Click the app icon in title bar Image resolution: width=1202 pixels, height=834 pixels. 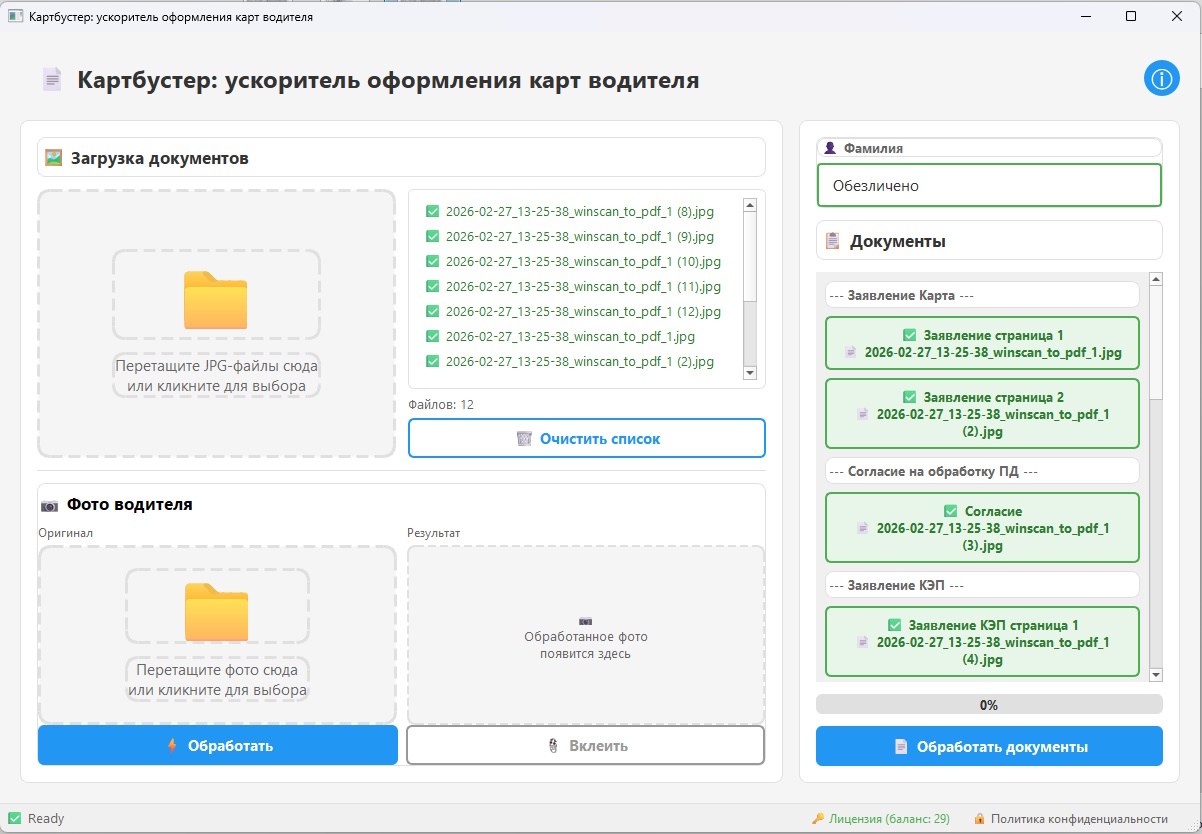point(15,17)
